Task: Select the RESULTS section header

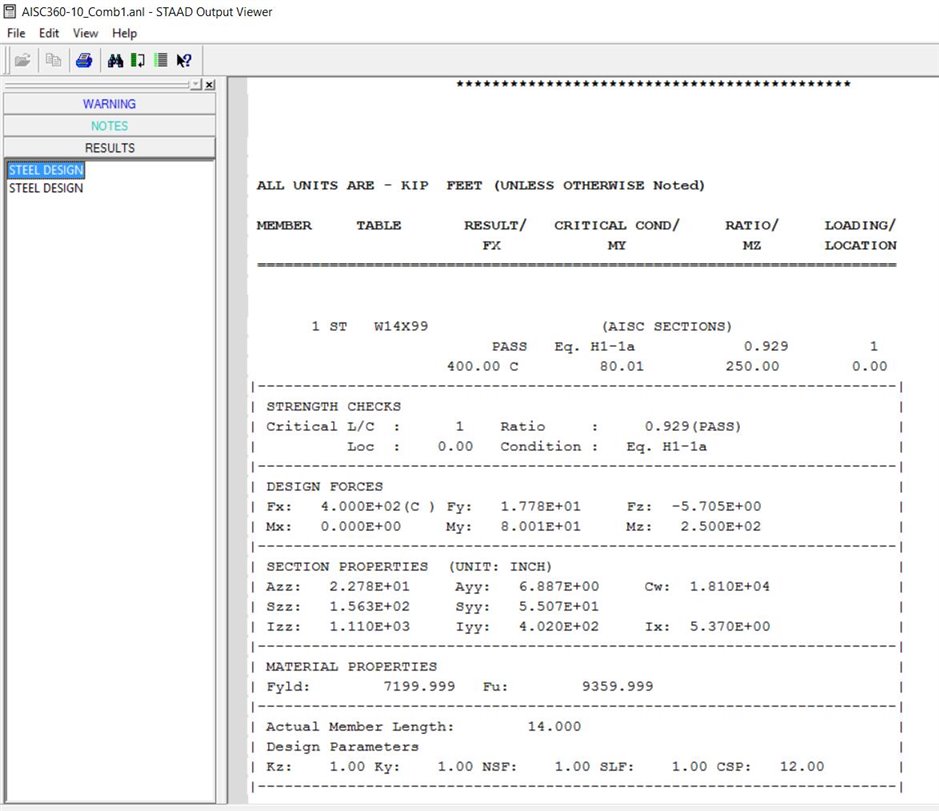Action: coord(109,148)
